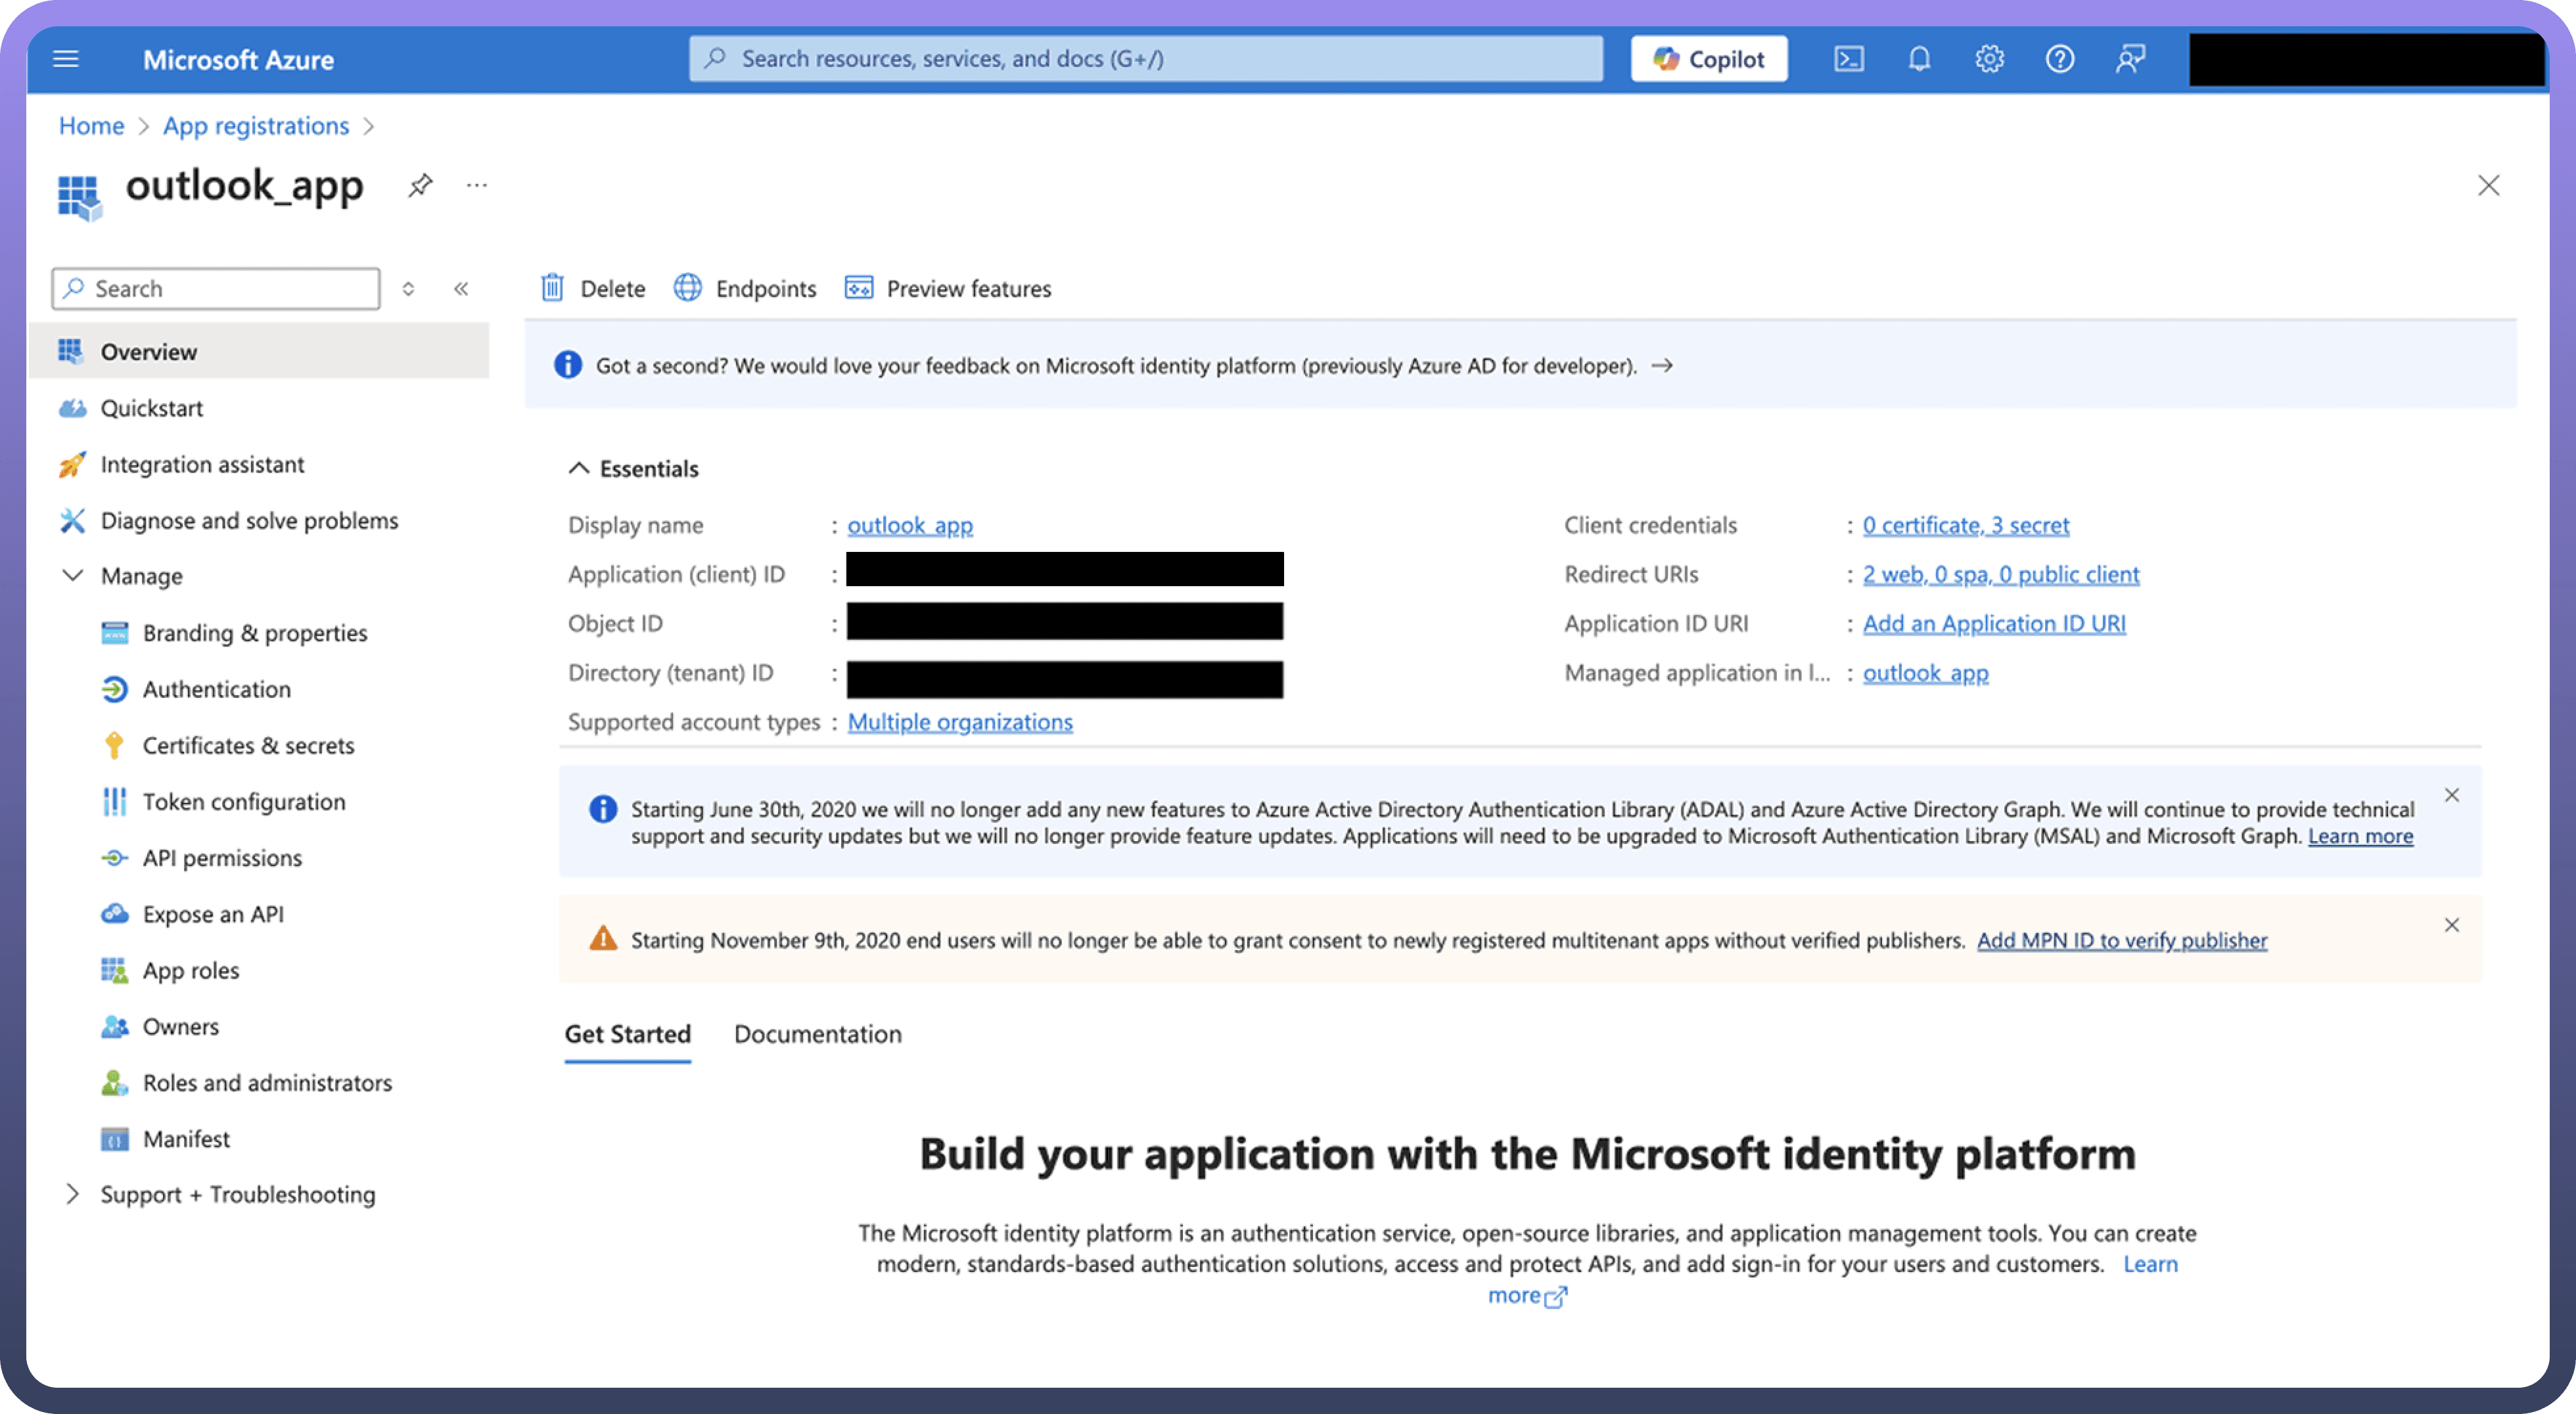Viewport: 2576px width, 1414px height.
Task: Collapse the Manage menu group
Action: [73, 575]
